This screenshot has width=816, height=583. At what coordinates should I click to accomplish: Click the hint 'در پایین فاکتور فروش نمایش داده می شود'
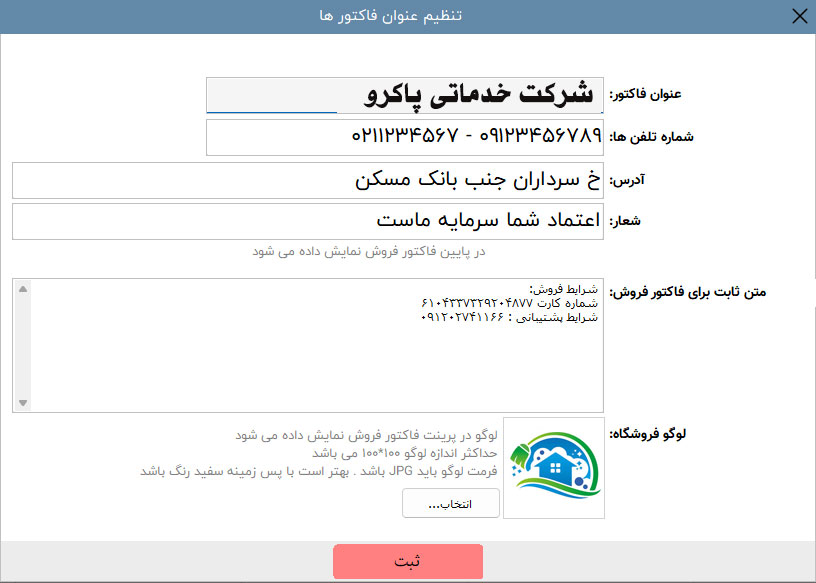tap(369, 251)
